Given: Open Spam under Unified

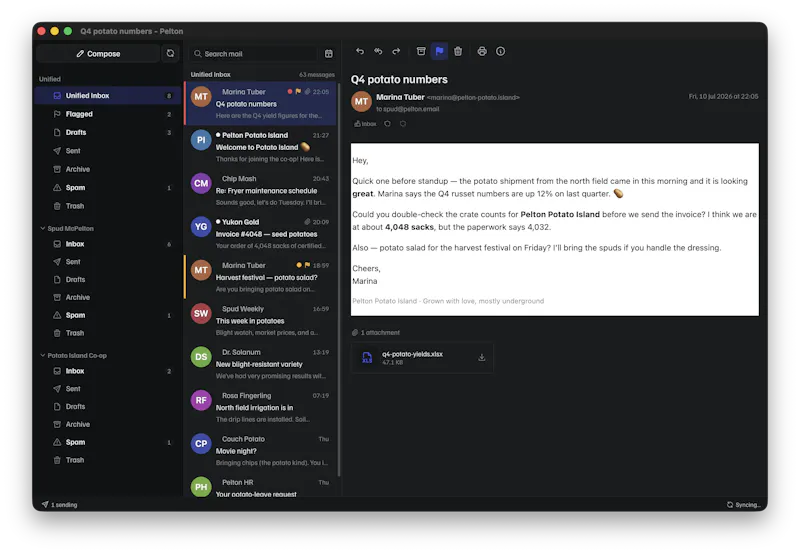Looking at the screenshot, I should click(x=107, y=187).
